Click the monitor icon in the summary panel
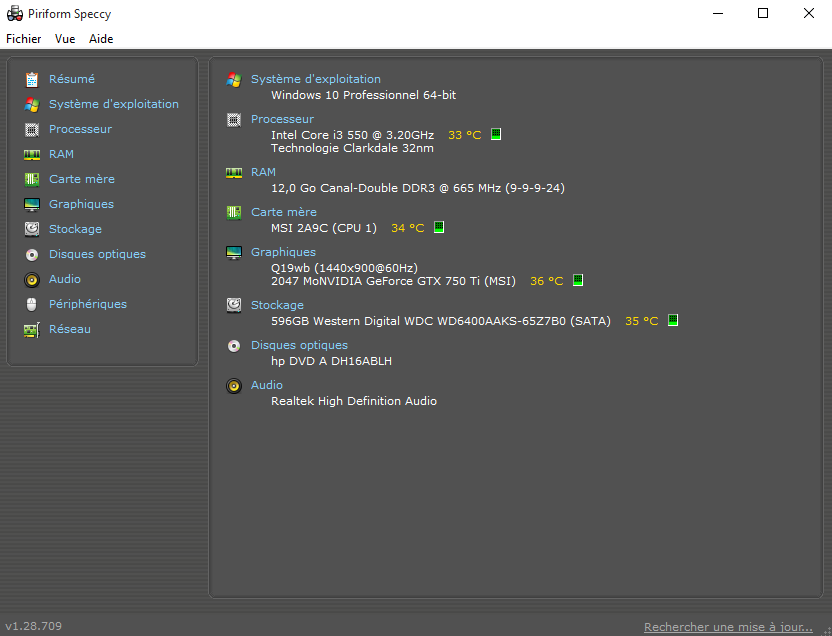 (x=234, y=252)
